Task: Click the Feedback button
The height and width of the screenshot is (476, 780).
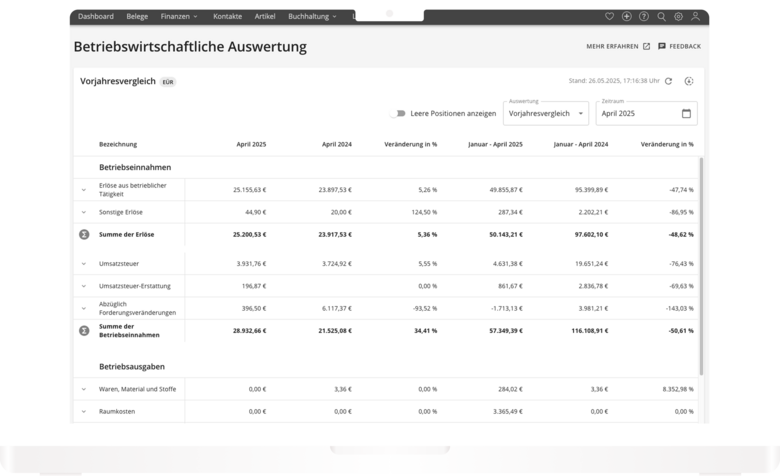Action: tap(679, 46)
